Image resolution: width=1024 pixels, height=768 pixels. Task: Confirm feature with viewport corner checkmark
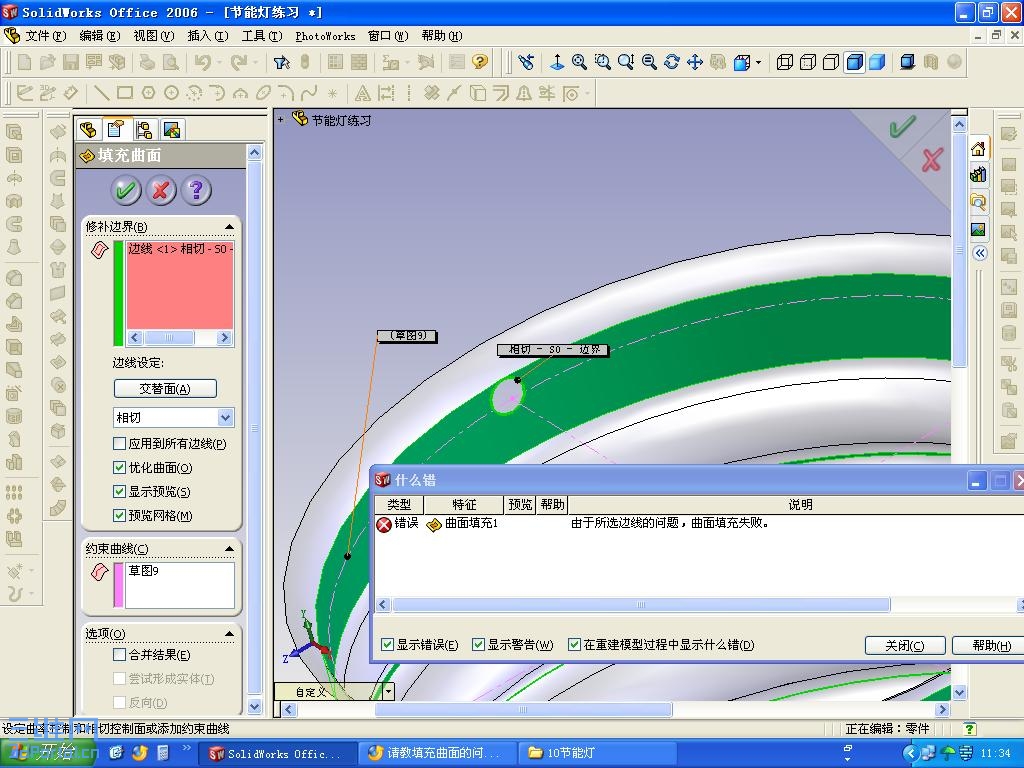coord(903,126)
